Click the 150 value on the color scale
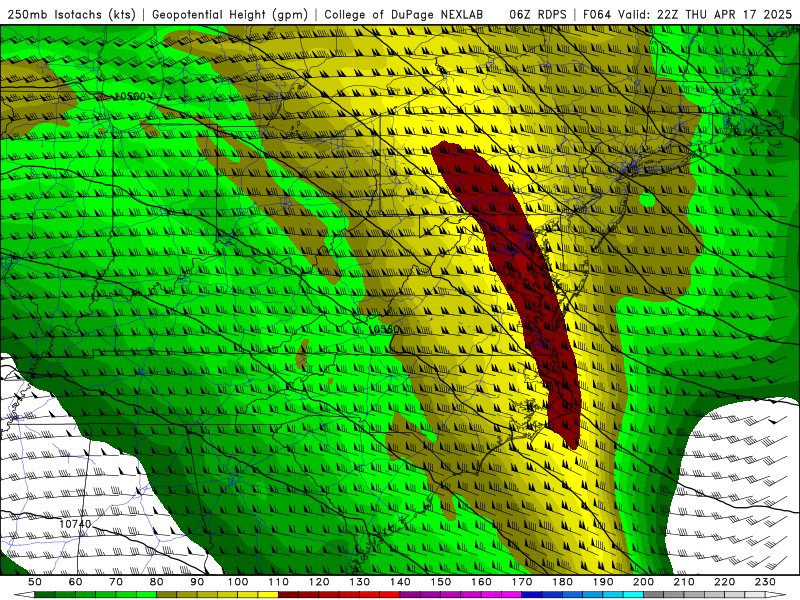This screenshot has width=800, height=600. [441, 582]
